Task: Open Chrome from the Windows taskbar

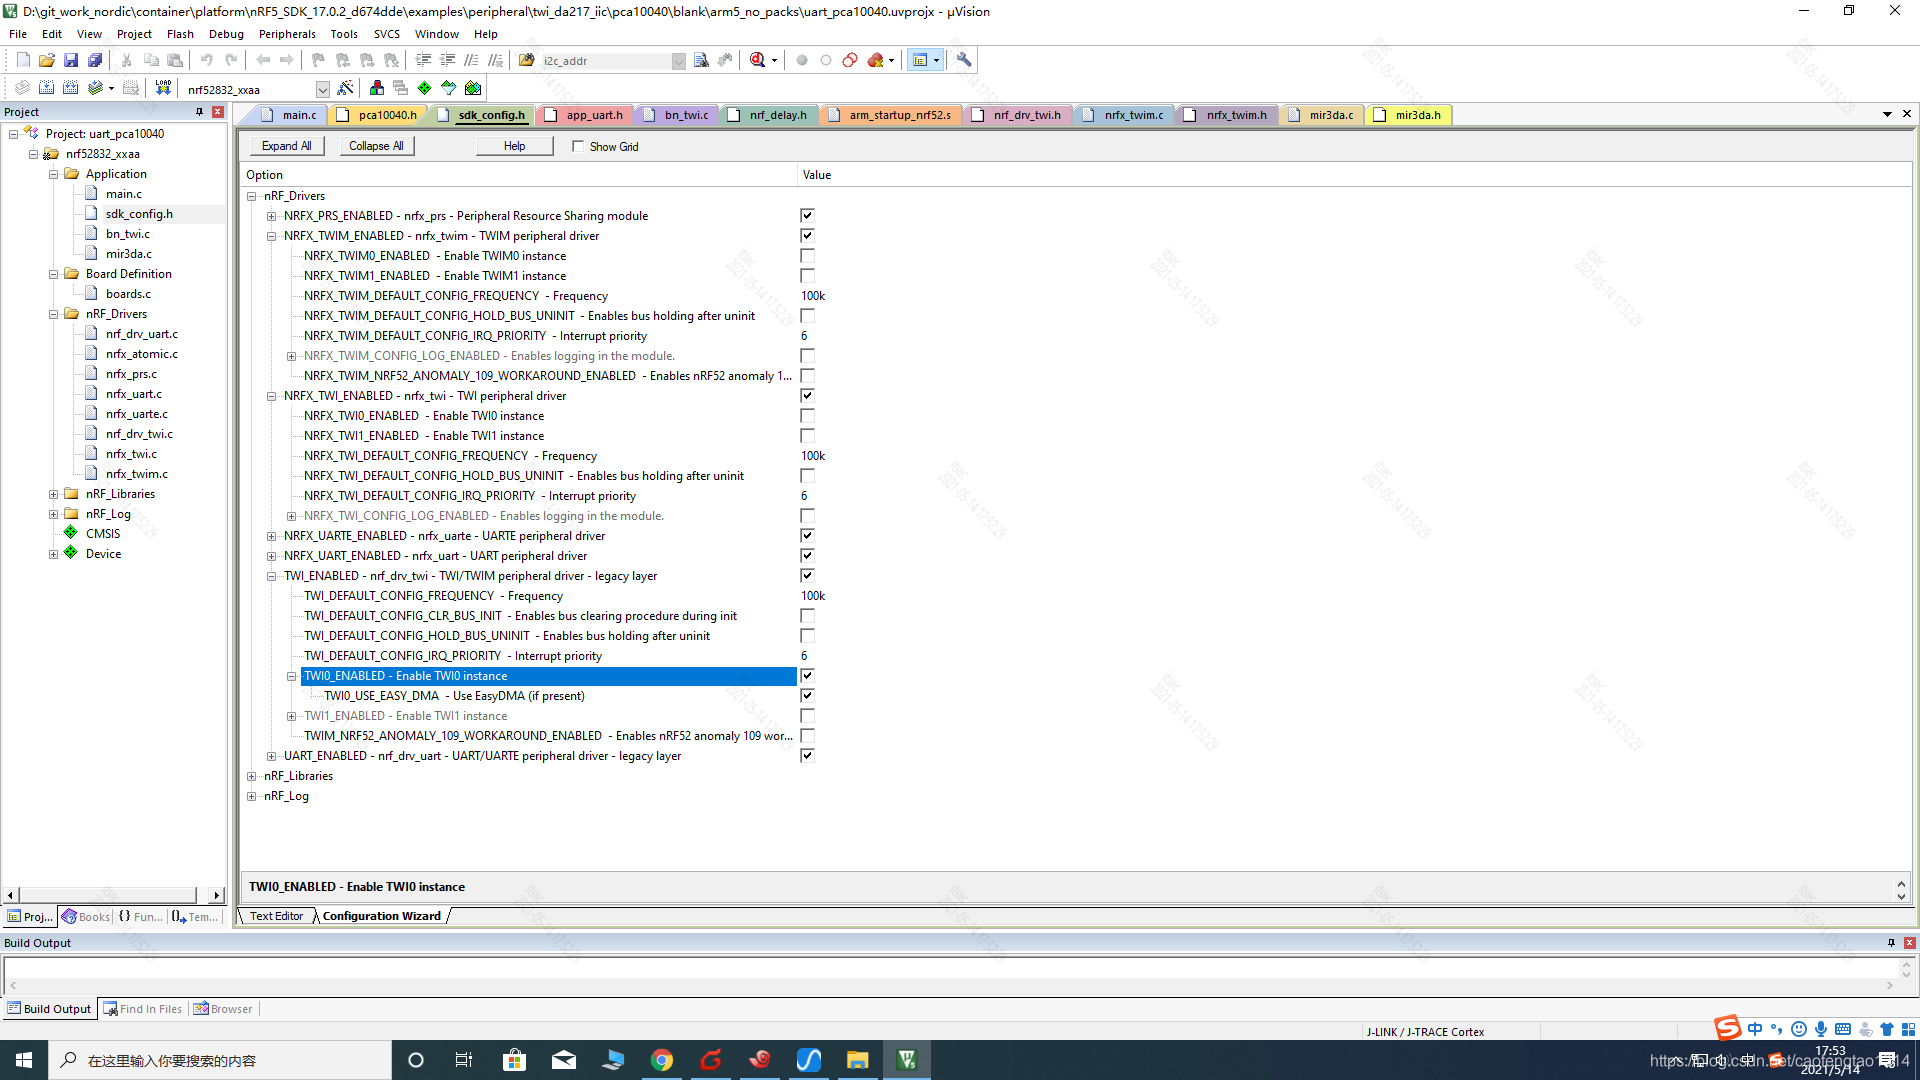Action: (662, 1060)
